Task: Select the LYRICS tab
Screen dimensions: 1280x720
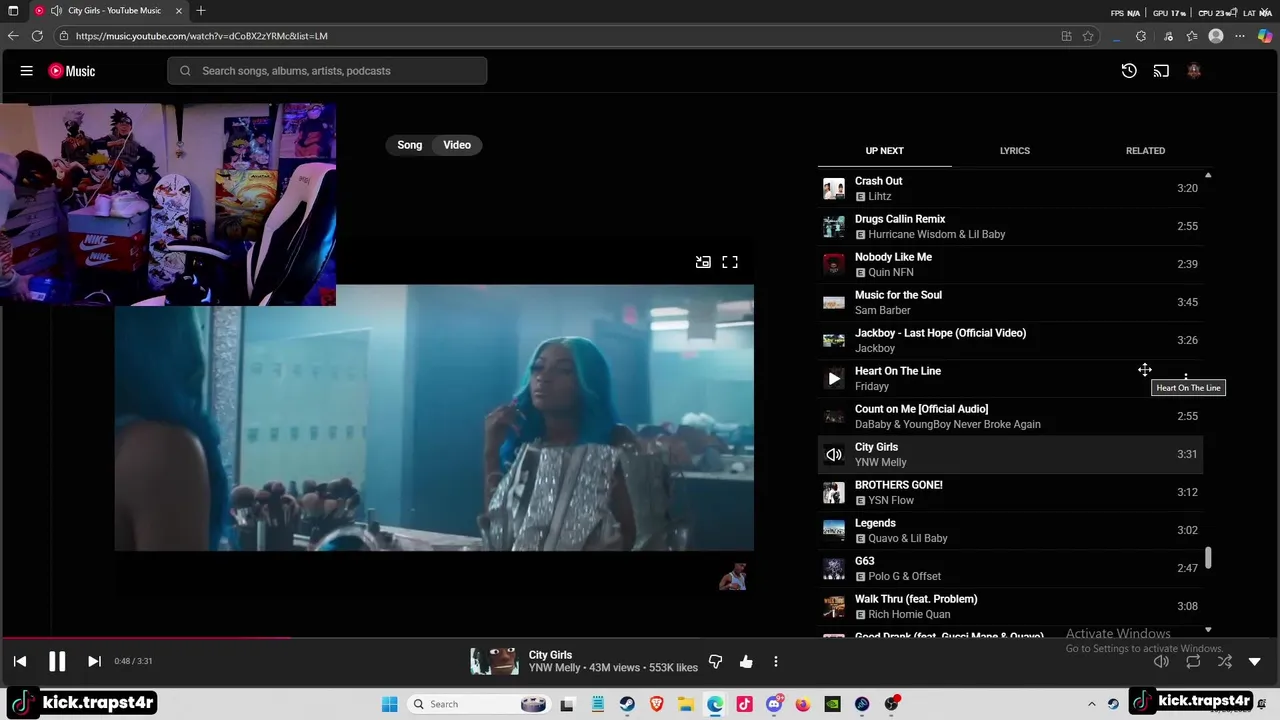Action: coord(1014,151)
